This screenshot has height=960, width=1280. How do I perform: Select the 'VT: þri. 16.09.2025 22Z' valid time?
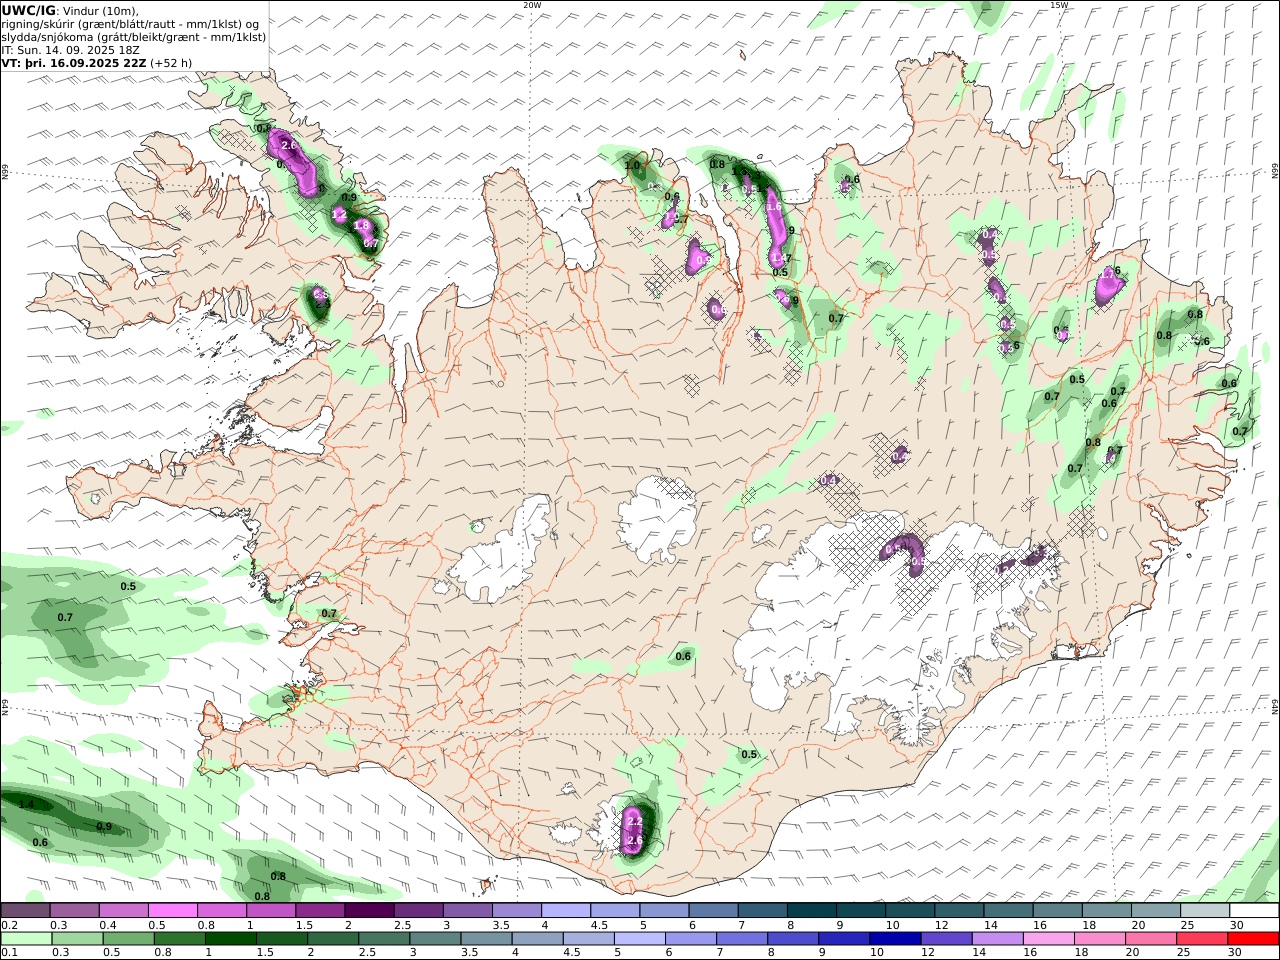coord(74,62)
